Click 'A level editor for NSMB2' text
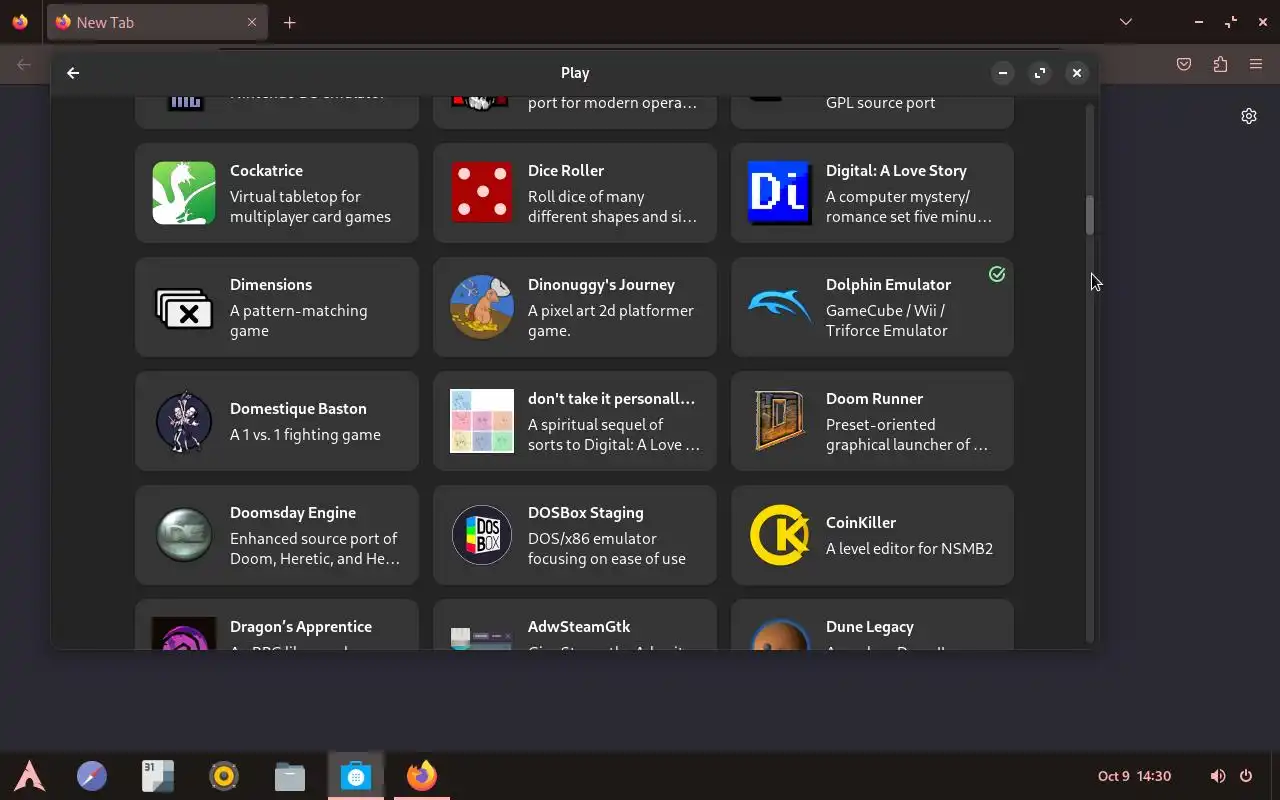Screen dimensions: 1280x800 coord(909,549)
